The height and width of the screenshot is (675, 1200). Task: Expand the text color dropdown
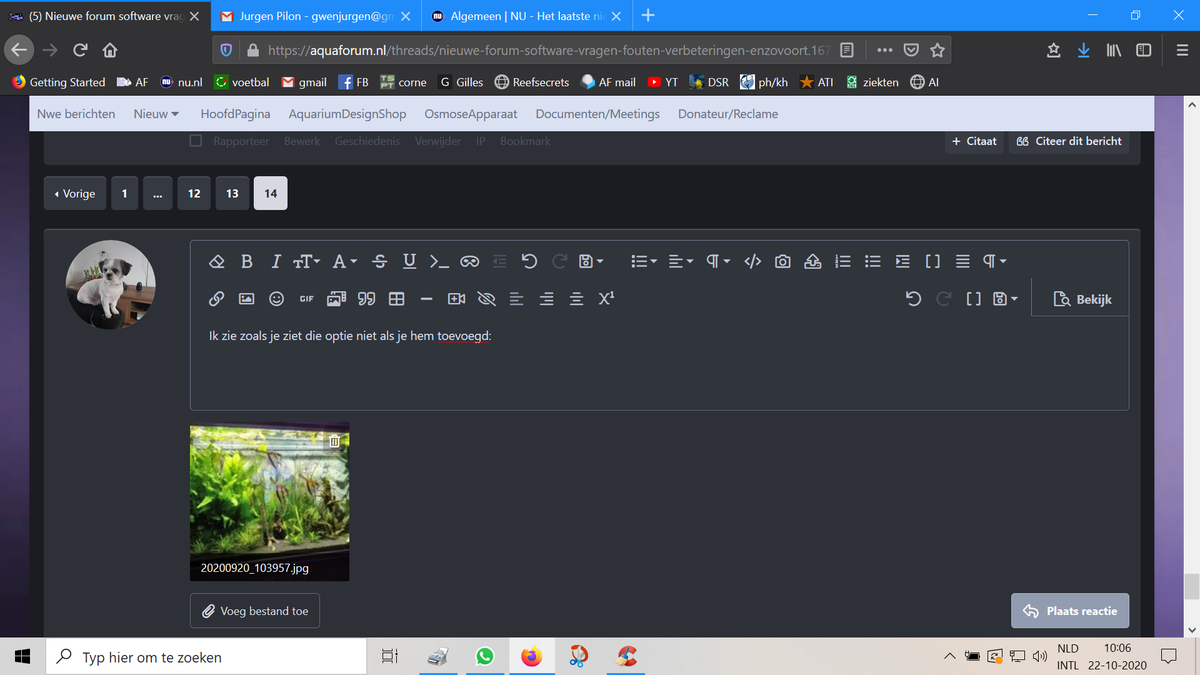pyautogui.click(x=344, y=262)
